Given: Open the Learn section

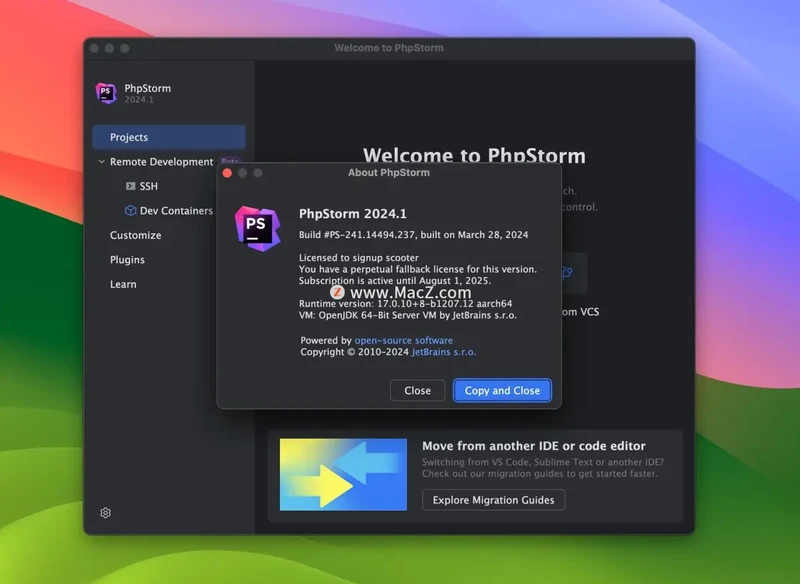Looking at the screenshot, I should (123, 284).
